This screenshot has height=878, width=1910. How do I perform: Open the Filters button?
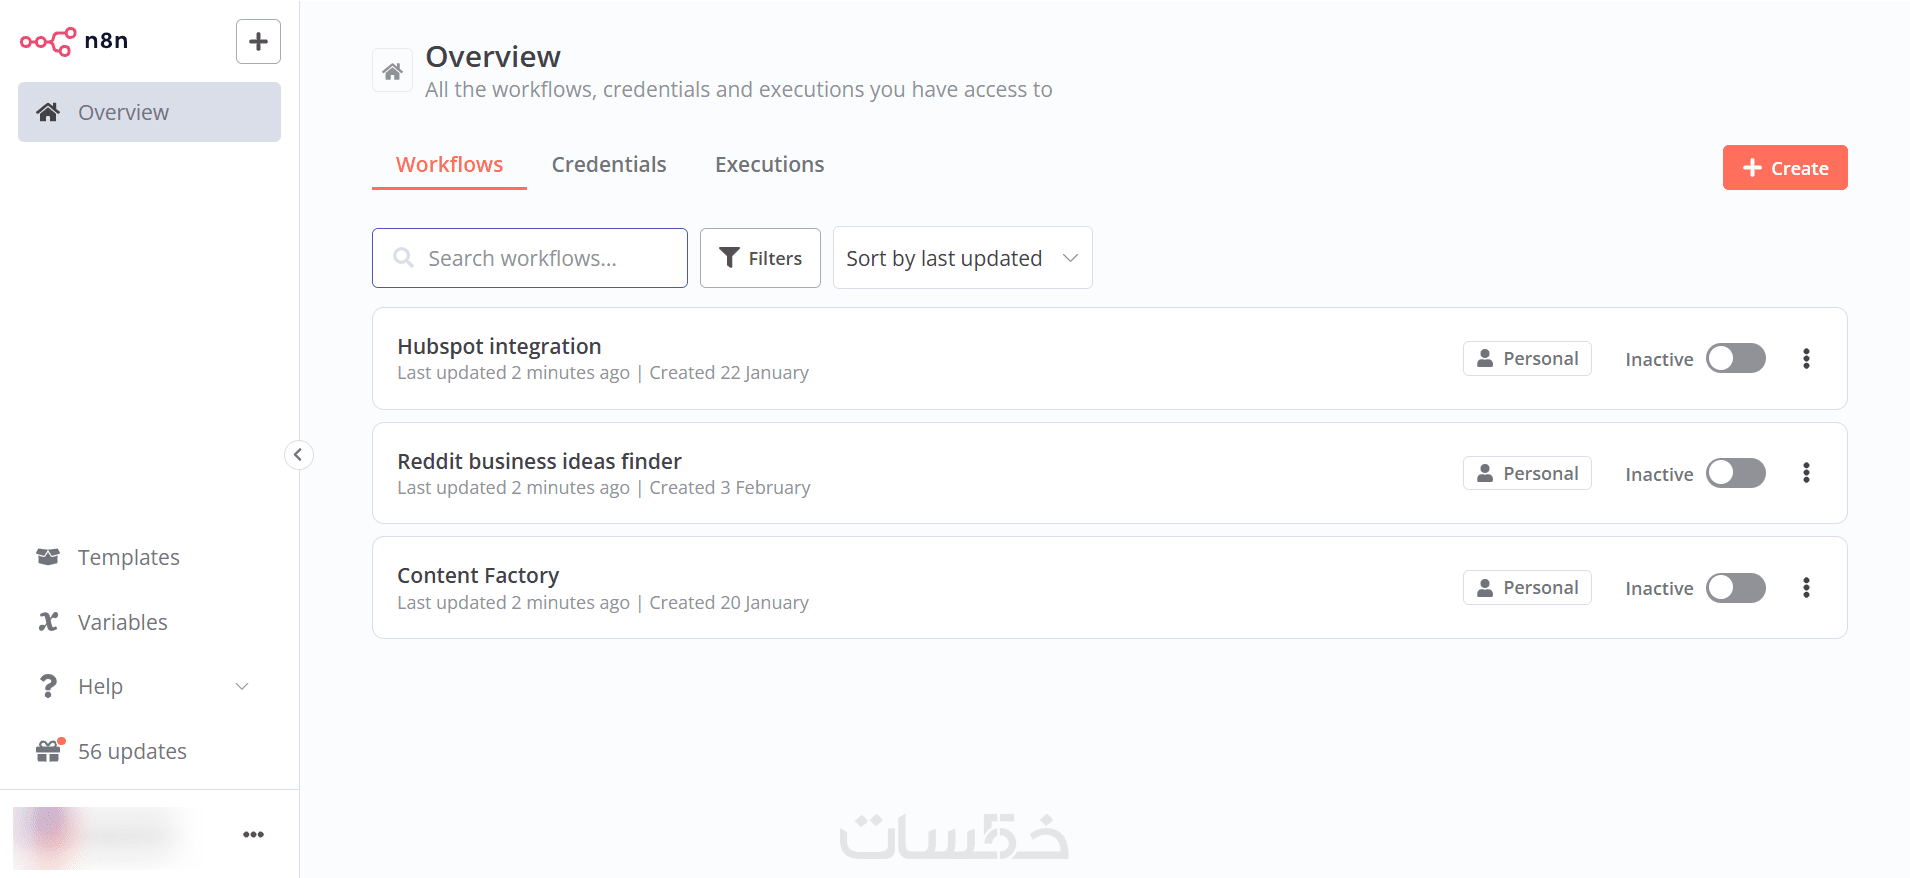click(760, 258)
